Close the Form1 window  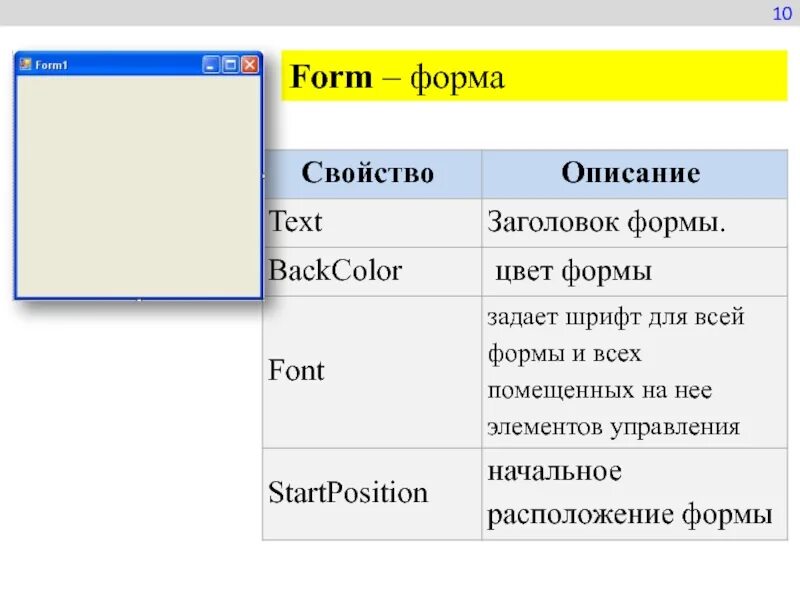pyautogui.click(x=250, y=65)
